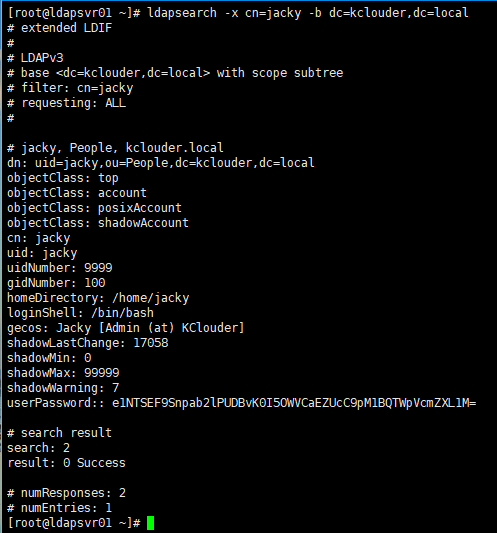Click the numEntries: 1 comment line
Screen dimensions: 497x533
[59, 508]
